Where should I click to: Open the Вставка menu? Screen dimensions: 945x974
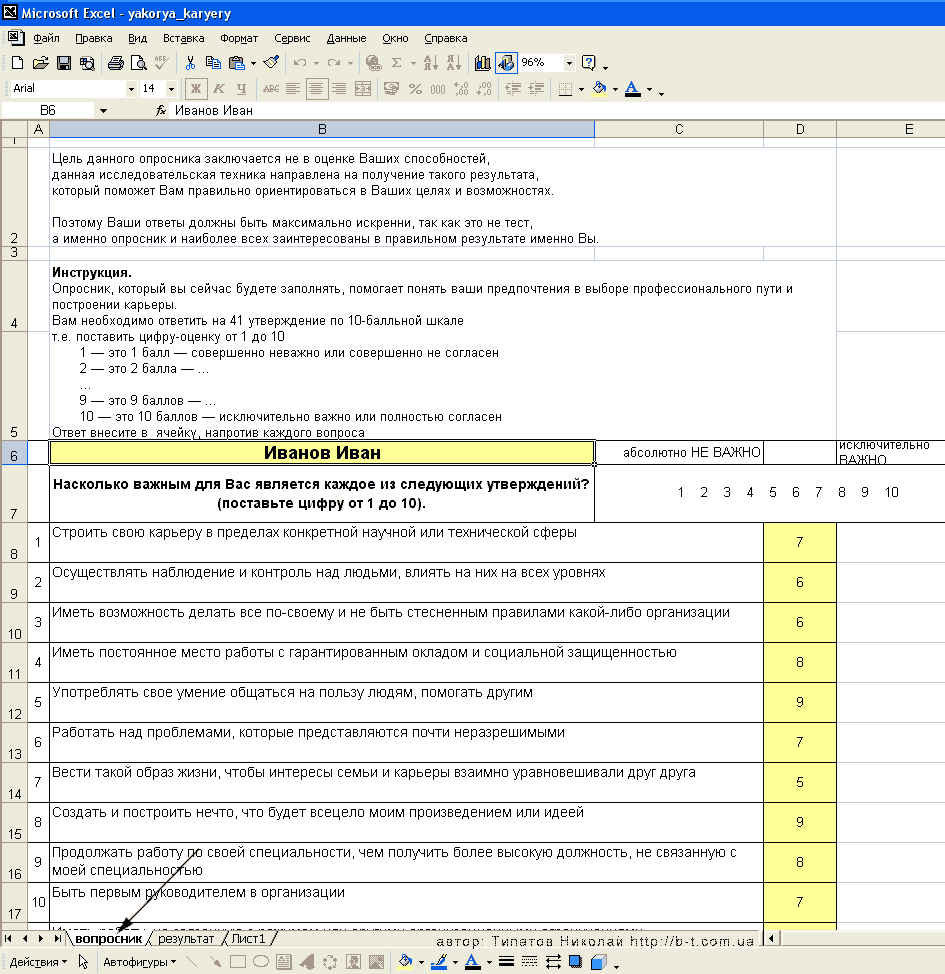(183, 39)
